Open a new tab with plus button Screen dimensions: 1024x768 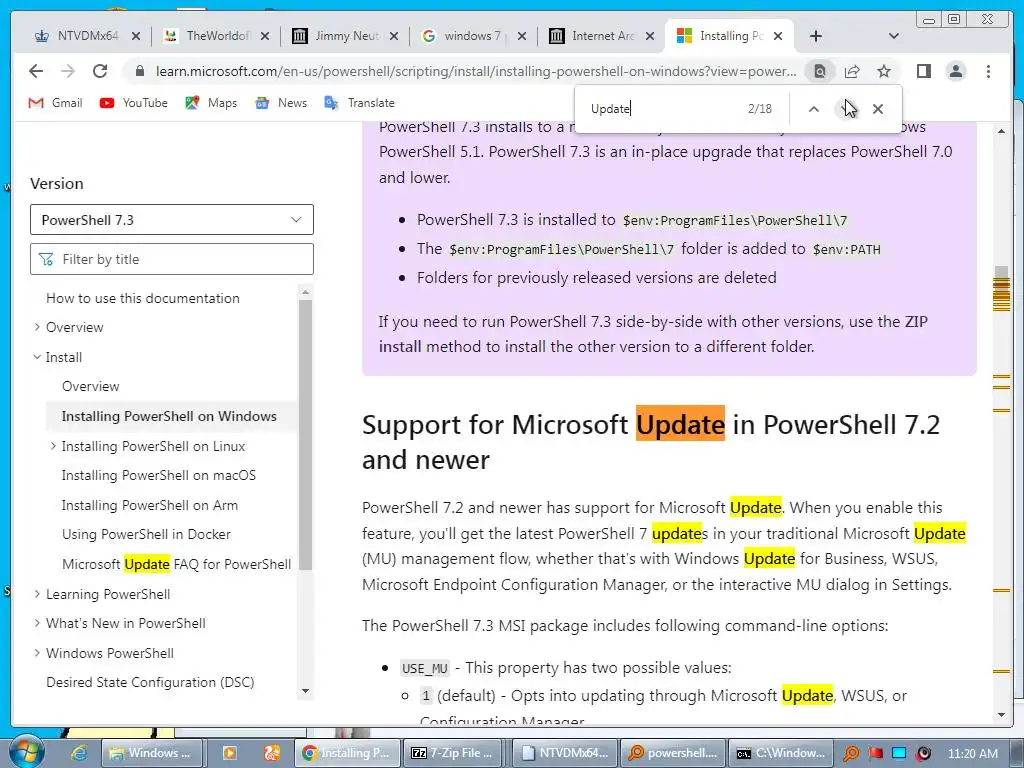click(x=816, y=36)
